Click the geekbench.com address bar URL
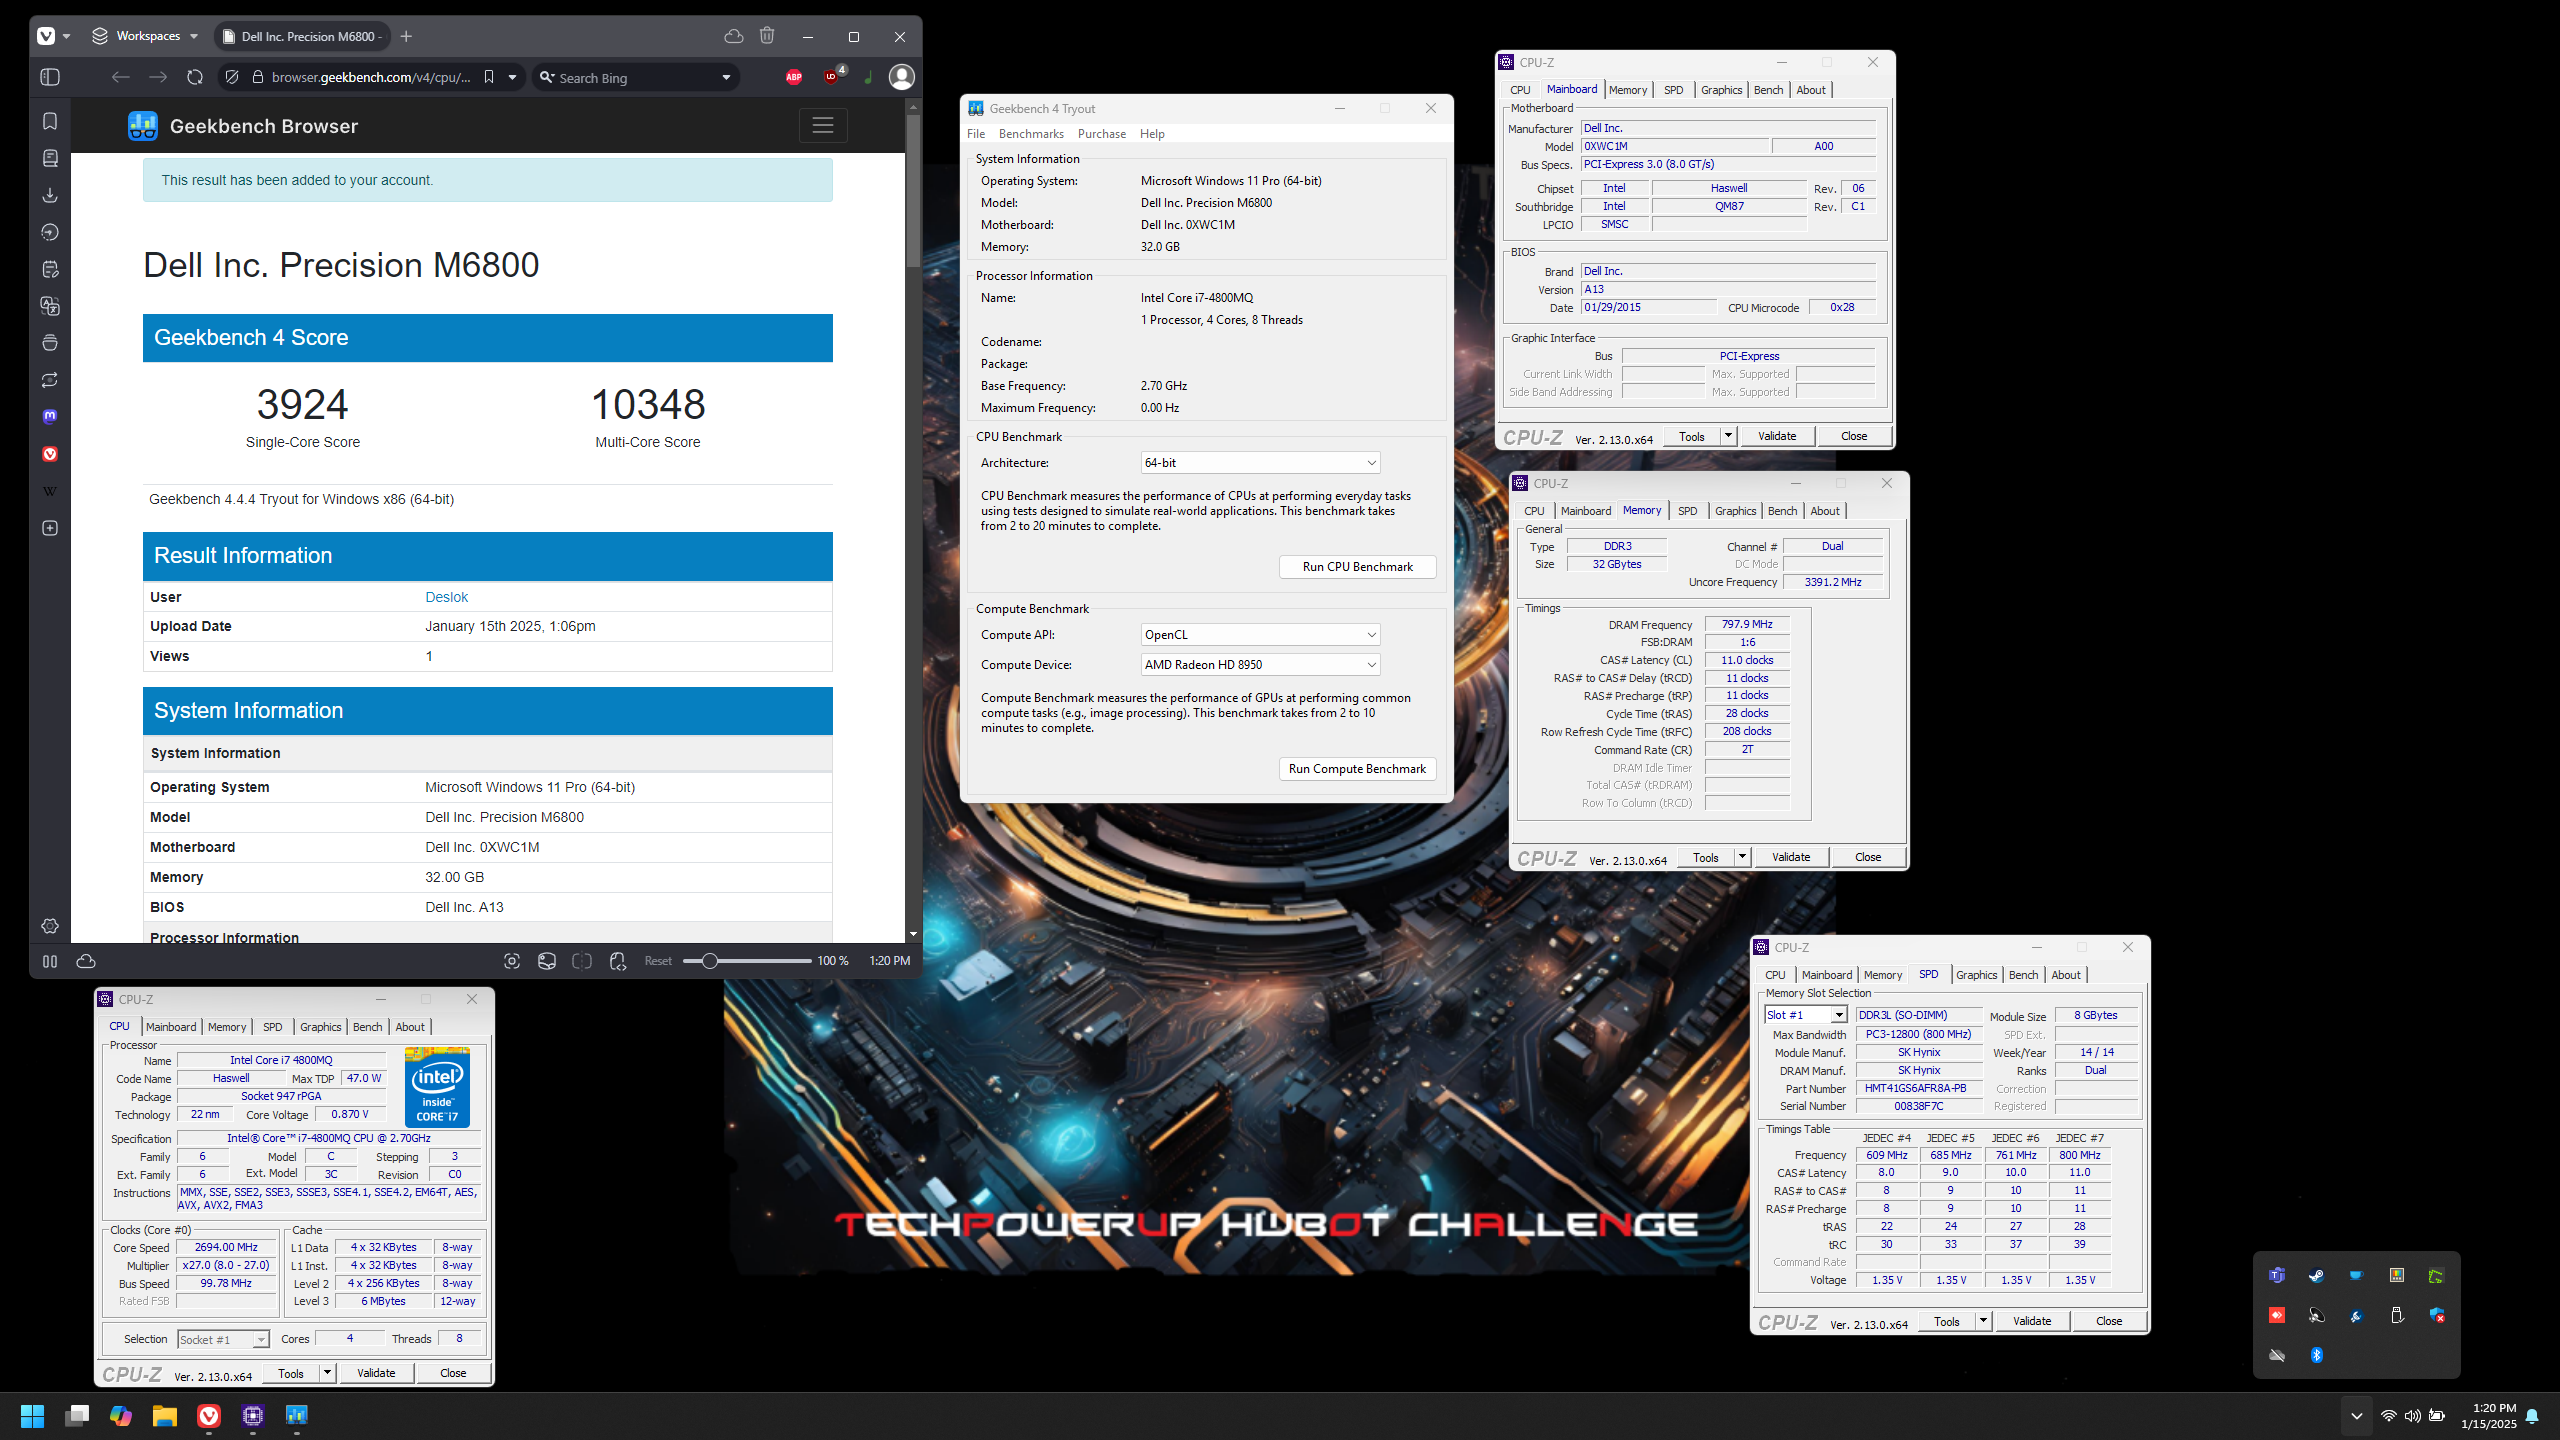 click(x=371, y=78)
